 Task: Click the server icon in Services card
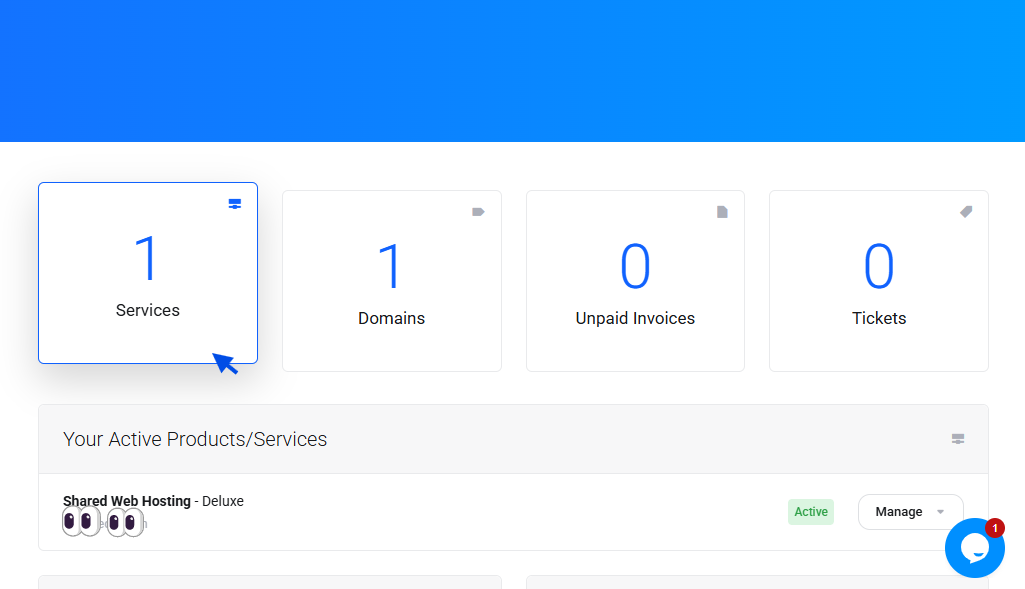[x=235, y=204]
